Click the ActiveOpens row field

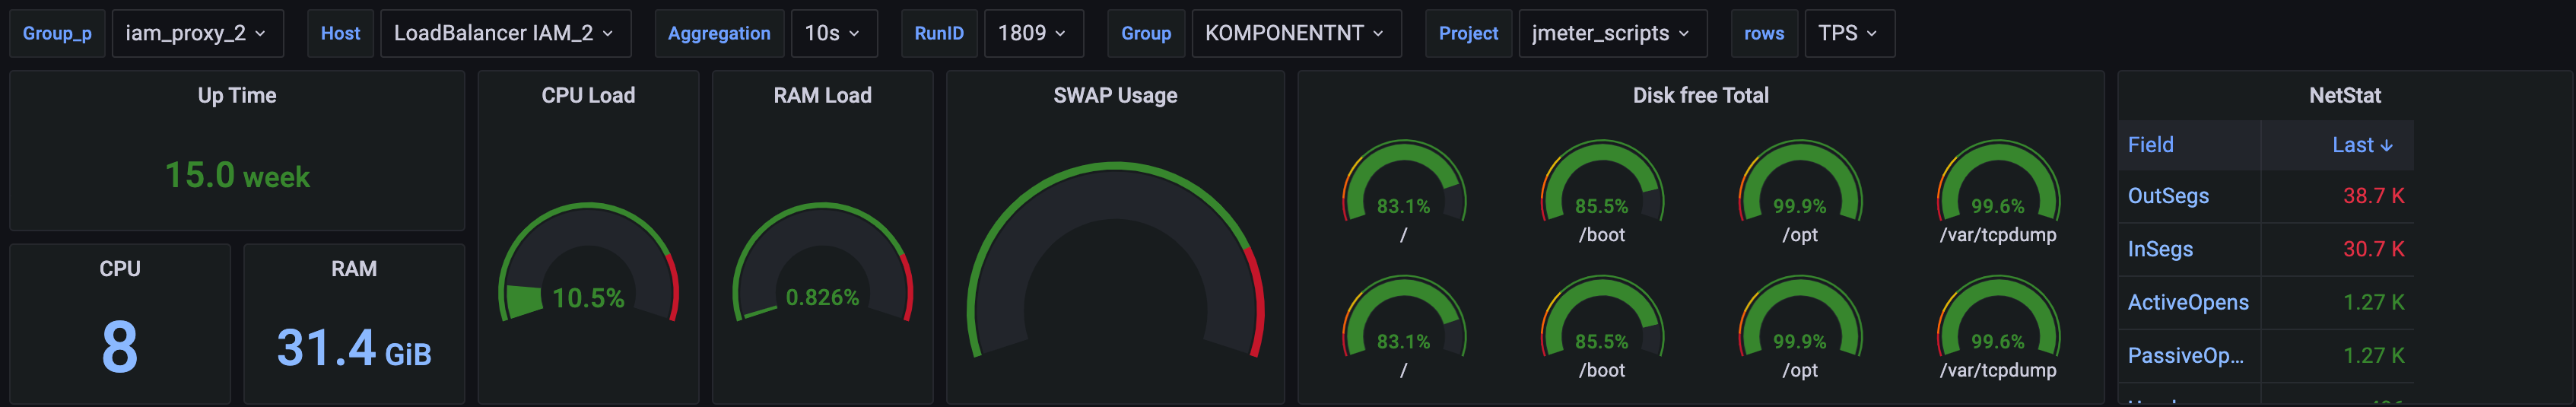pos(2188,302)
